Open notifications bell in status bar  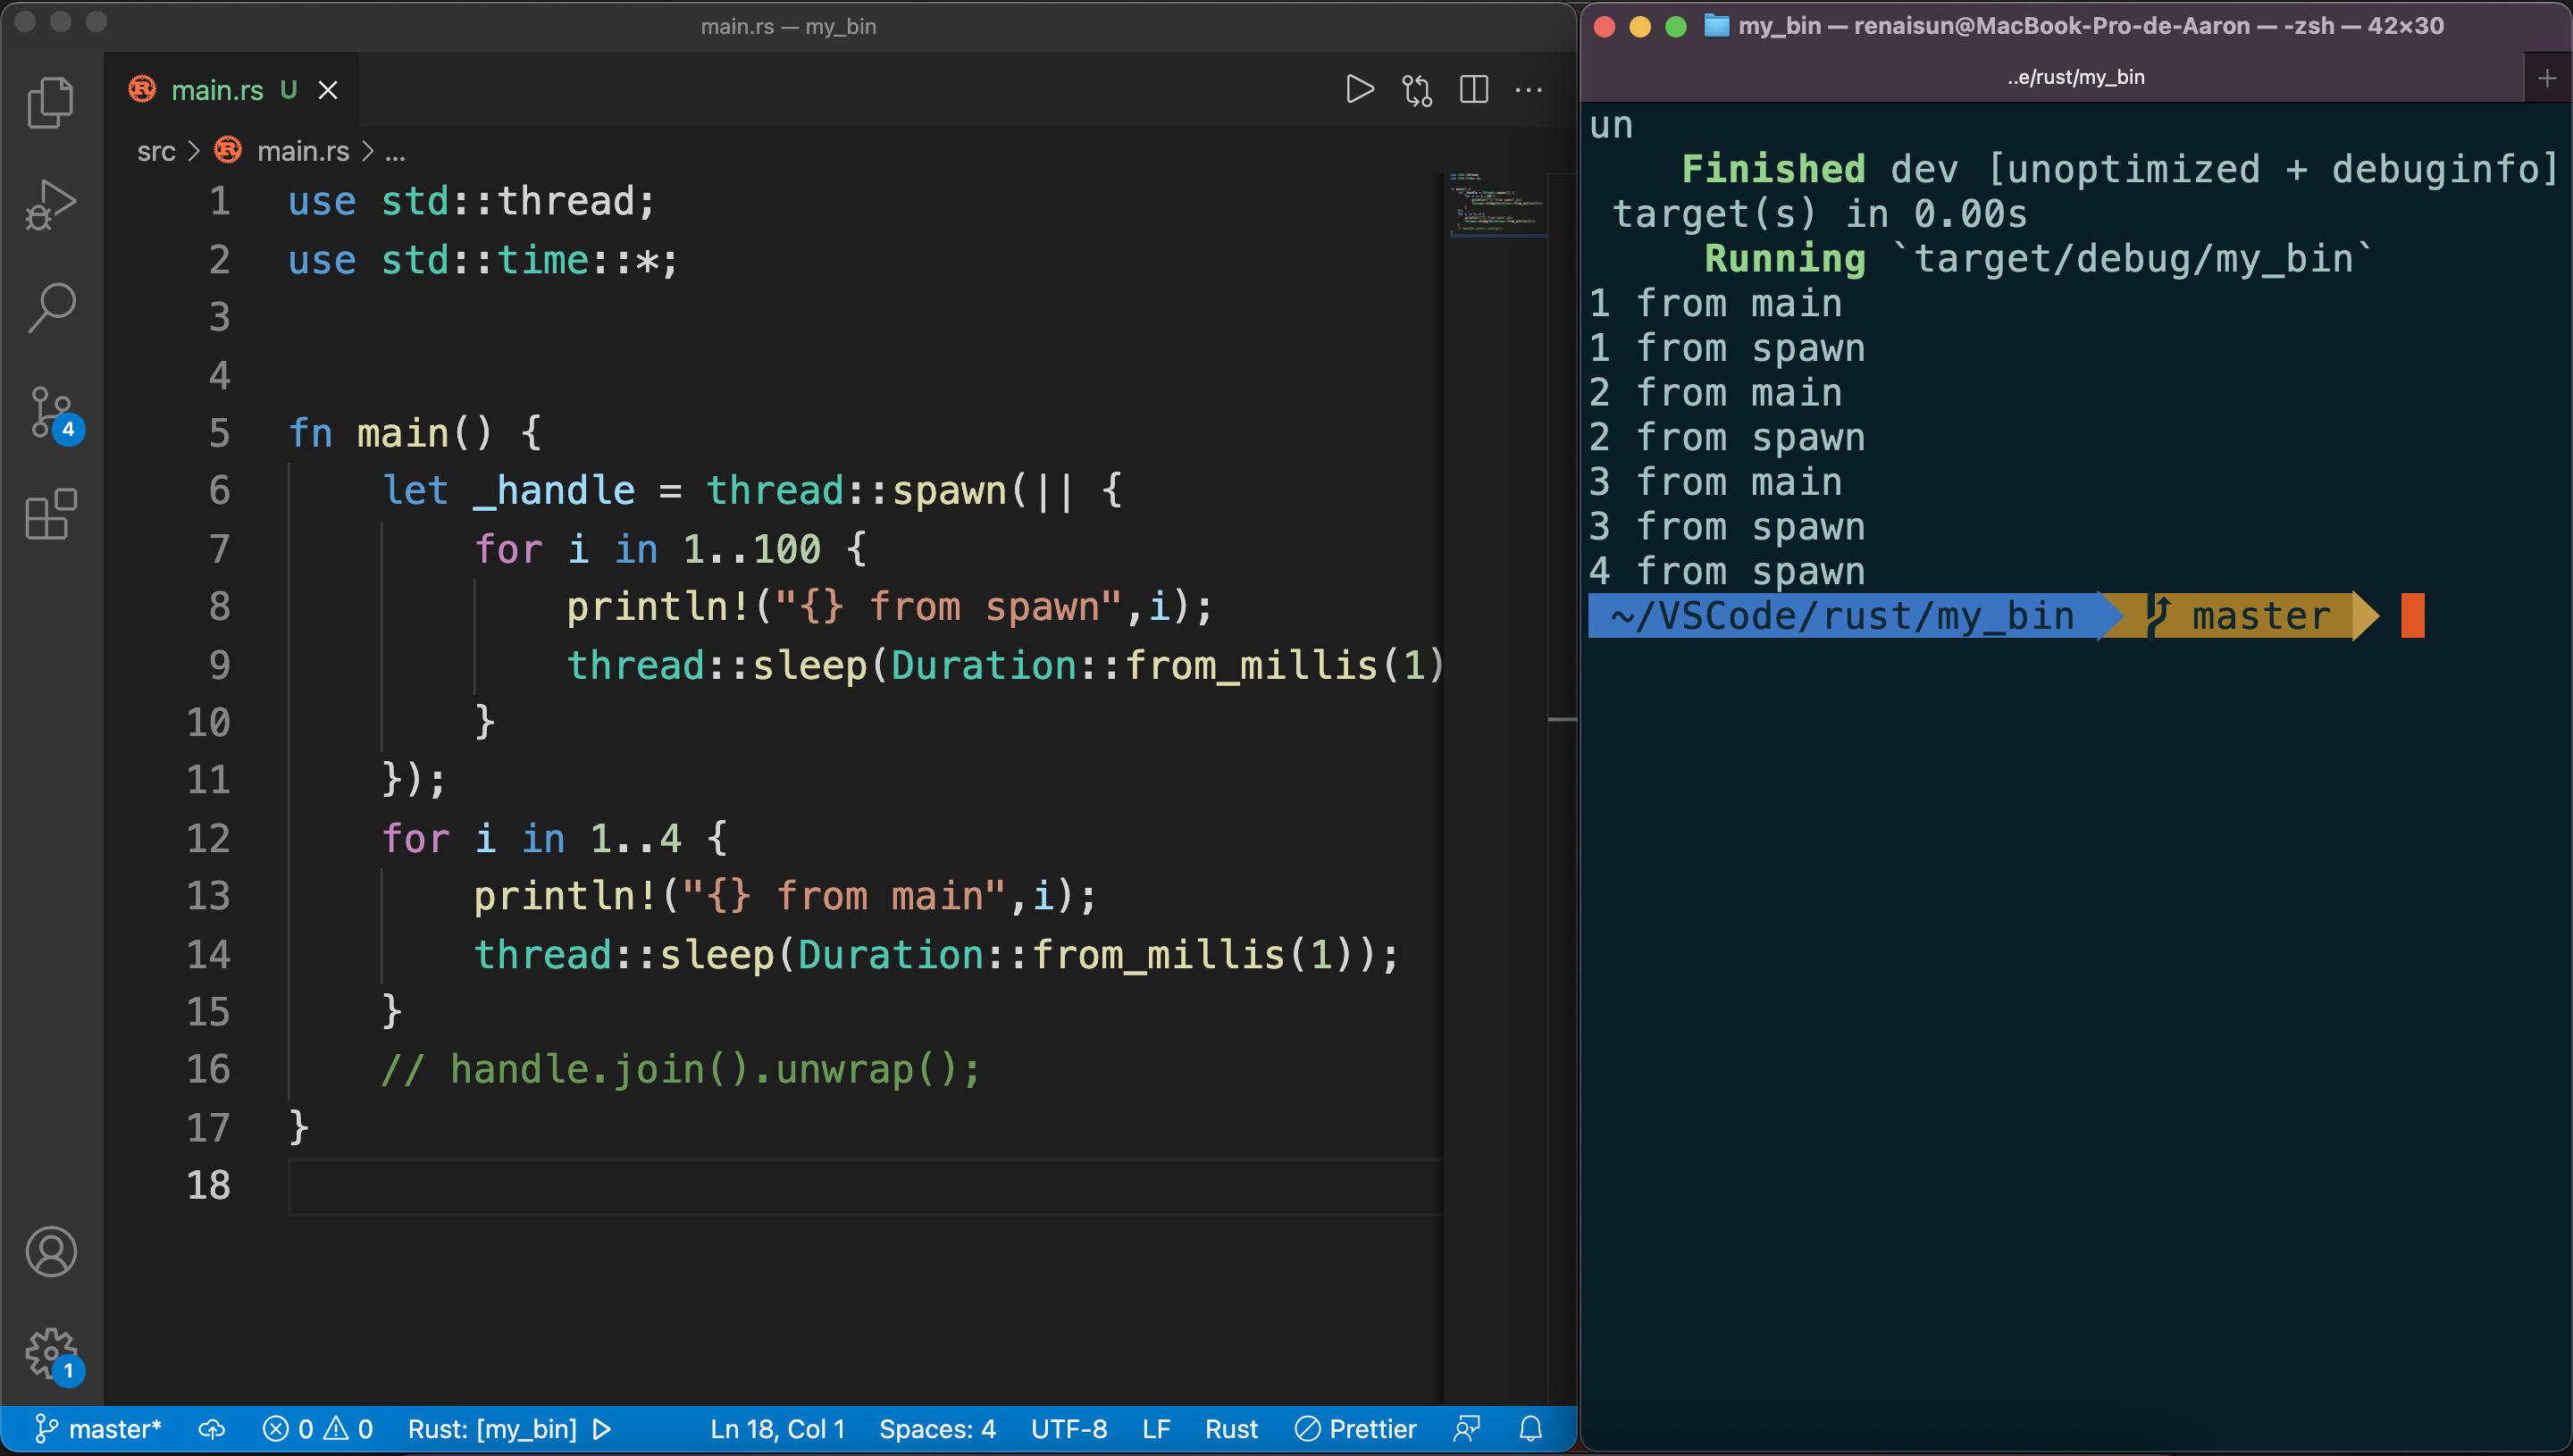(x=1530, y=1429)
